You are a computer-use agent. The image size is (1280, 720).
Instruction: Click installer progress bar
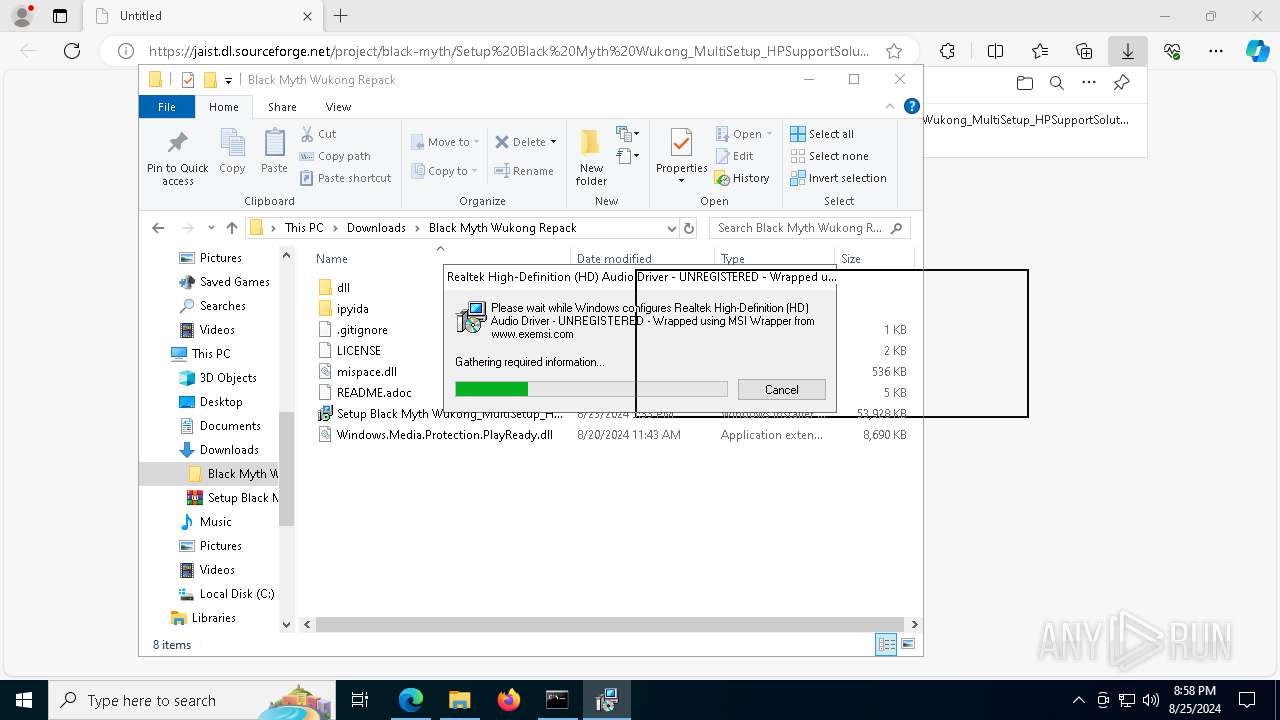591,389
